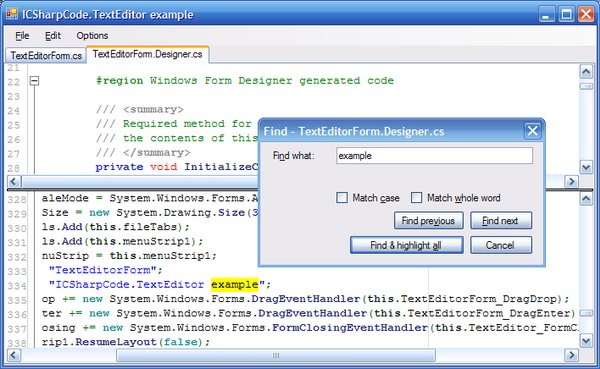
Task: Click the DragEventHandler text on line 335
Action: pos(306,299)
